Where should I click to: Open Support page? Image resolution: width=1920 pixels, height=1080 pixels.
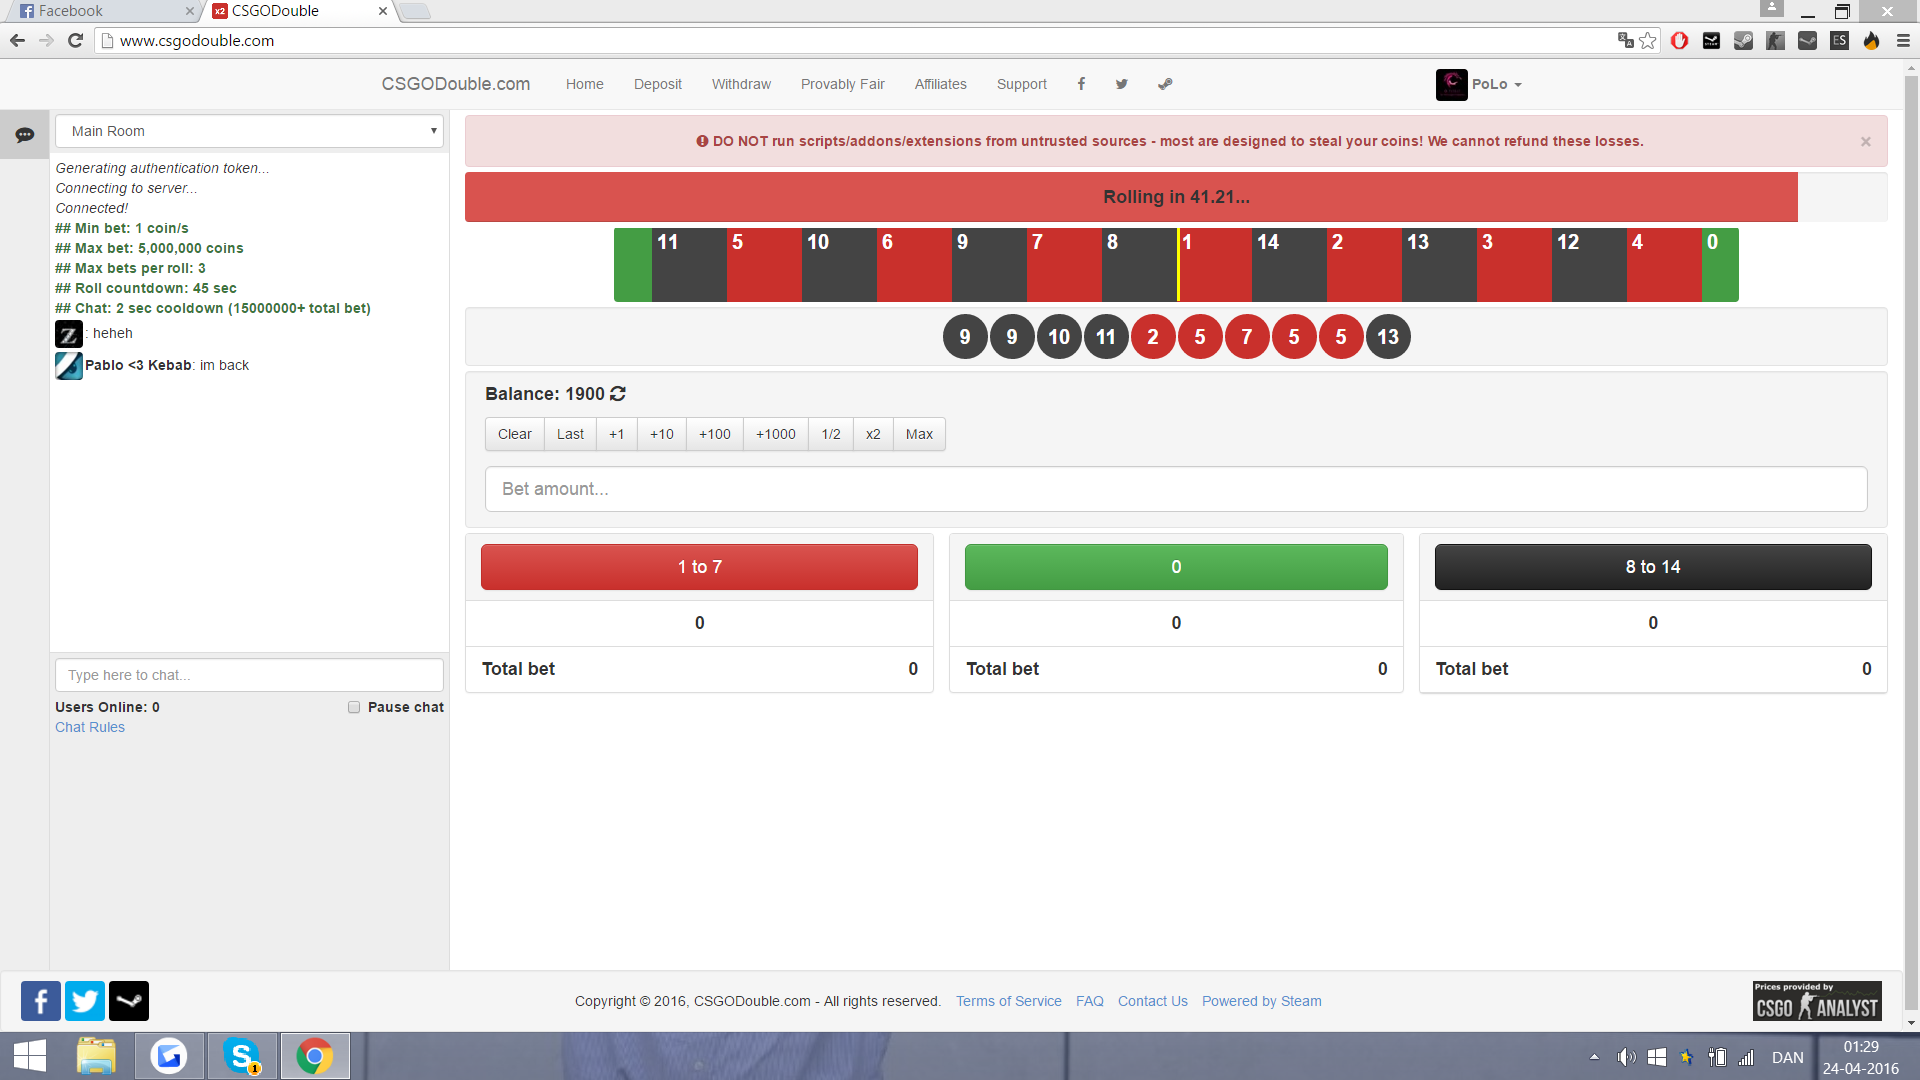point(1022,84)
